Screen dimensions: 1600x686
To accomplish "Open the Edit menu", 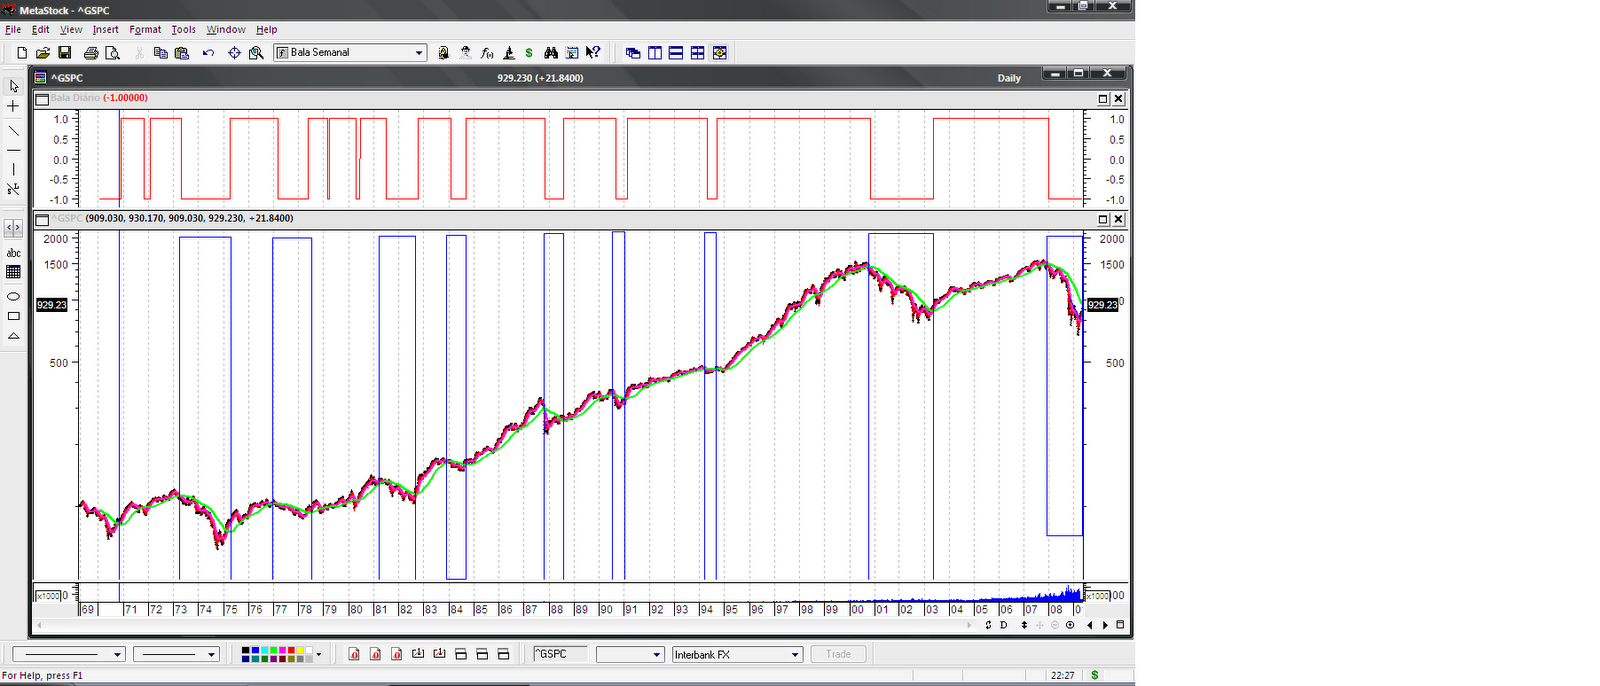I will click(40, 30).
